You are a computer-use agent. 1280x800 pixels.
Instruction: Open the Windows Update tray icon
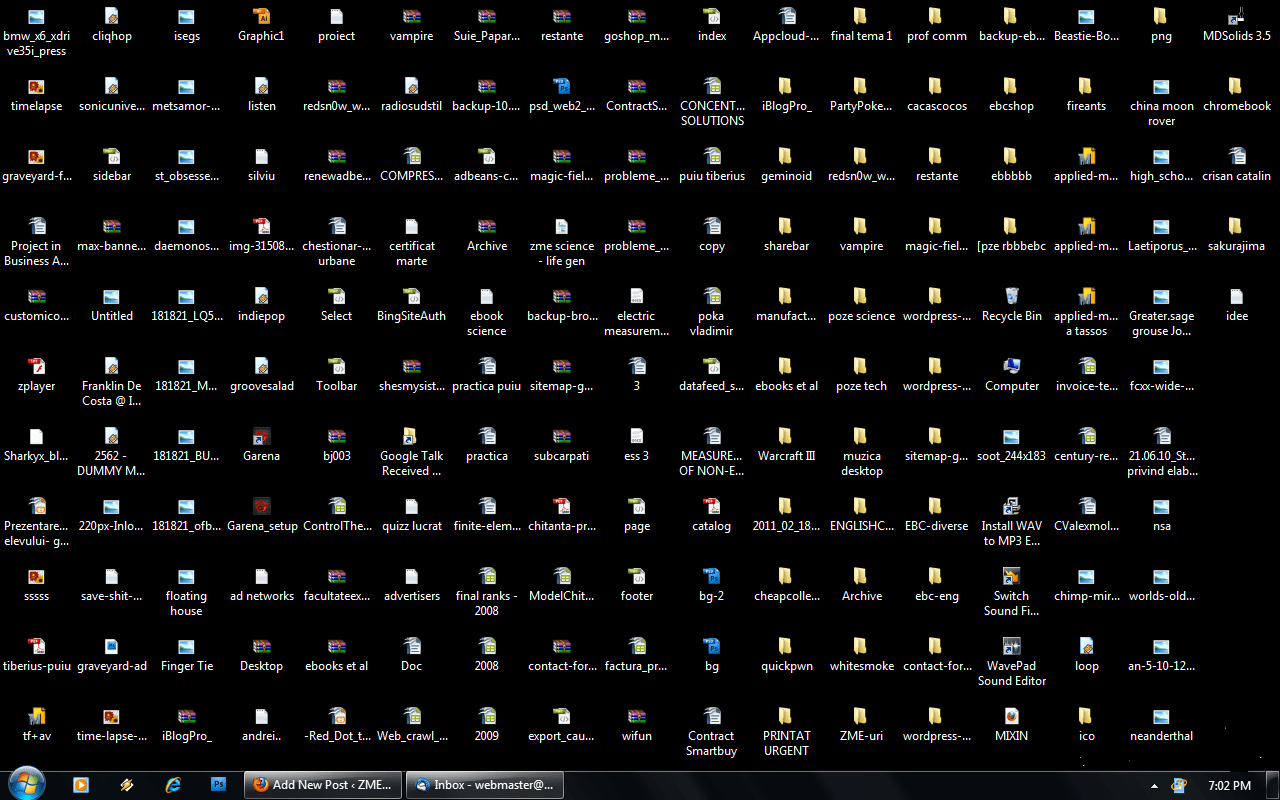tap(1178, 785)
